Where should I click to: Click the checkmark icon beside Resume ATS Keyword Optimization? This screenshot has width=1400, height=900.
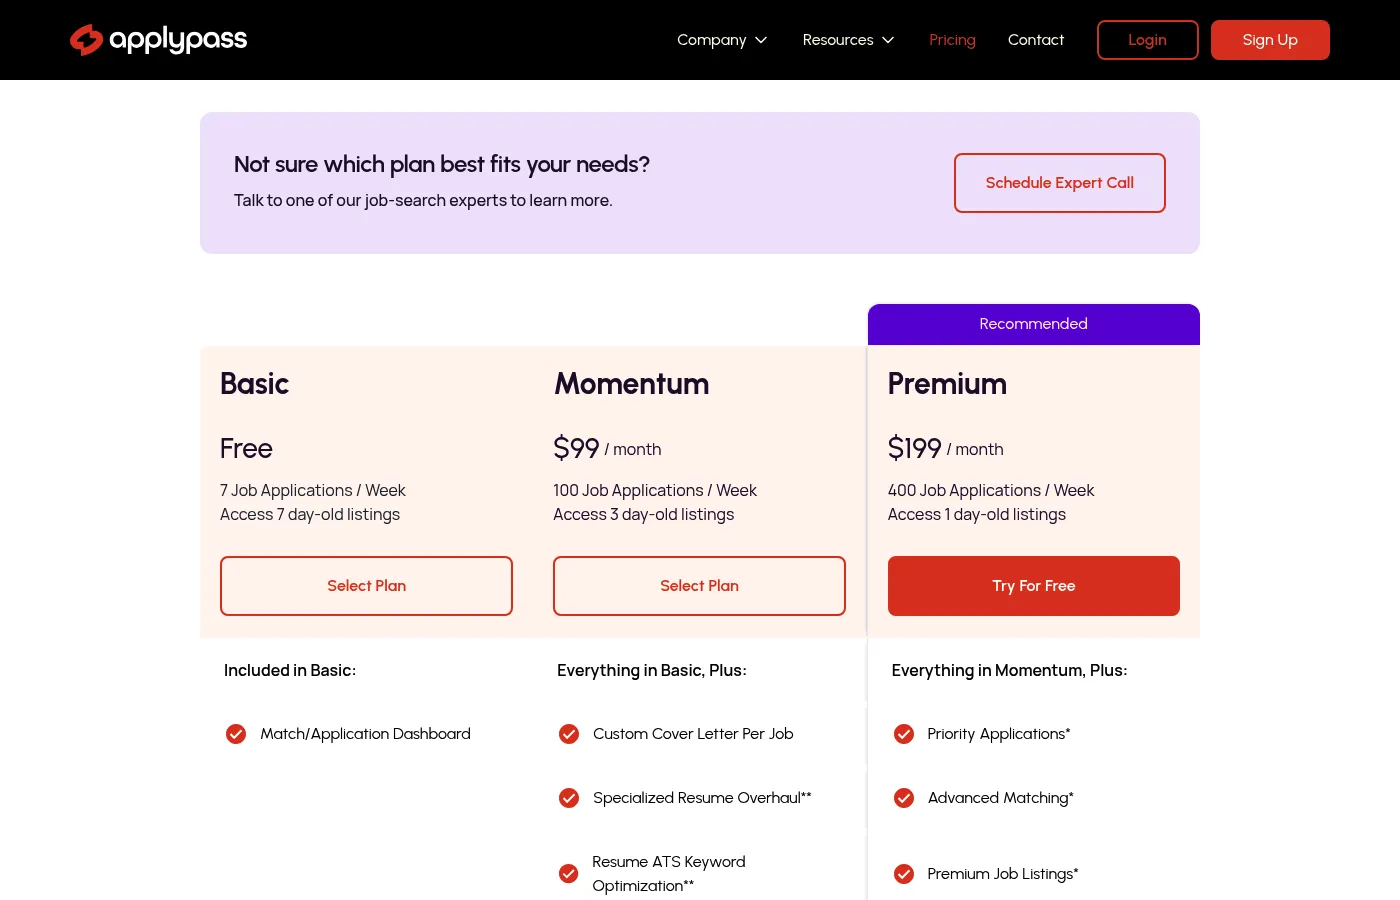pyautogui.click(x=569, y=874)
